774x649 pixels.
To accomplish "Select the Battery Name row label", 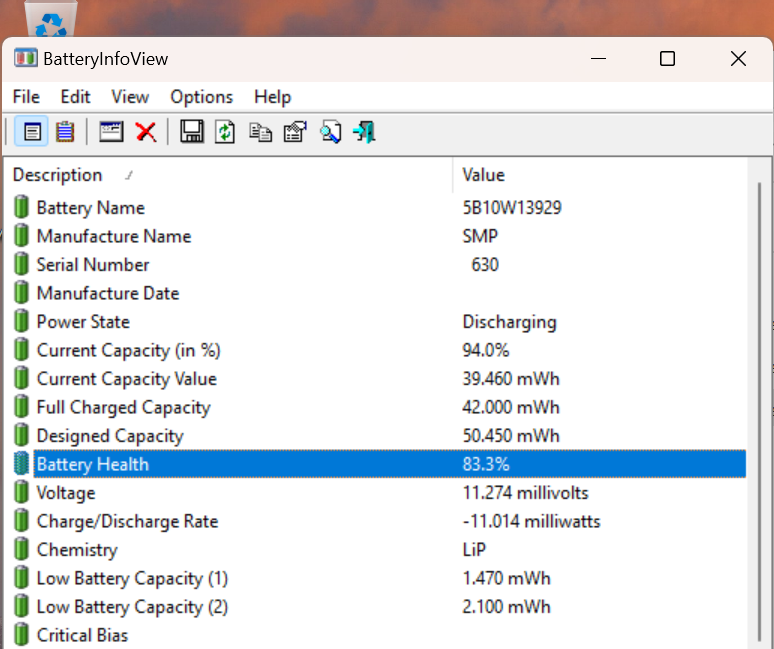I will [91, 208].
